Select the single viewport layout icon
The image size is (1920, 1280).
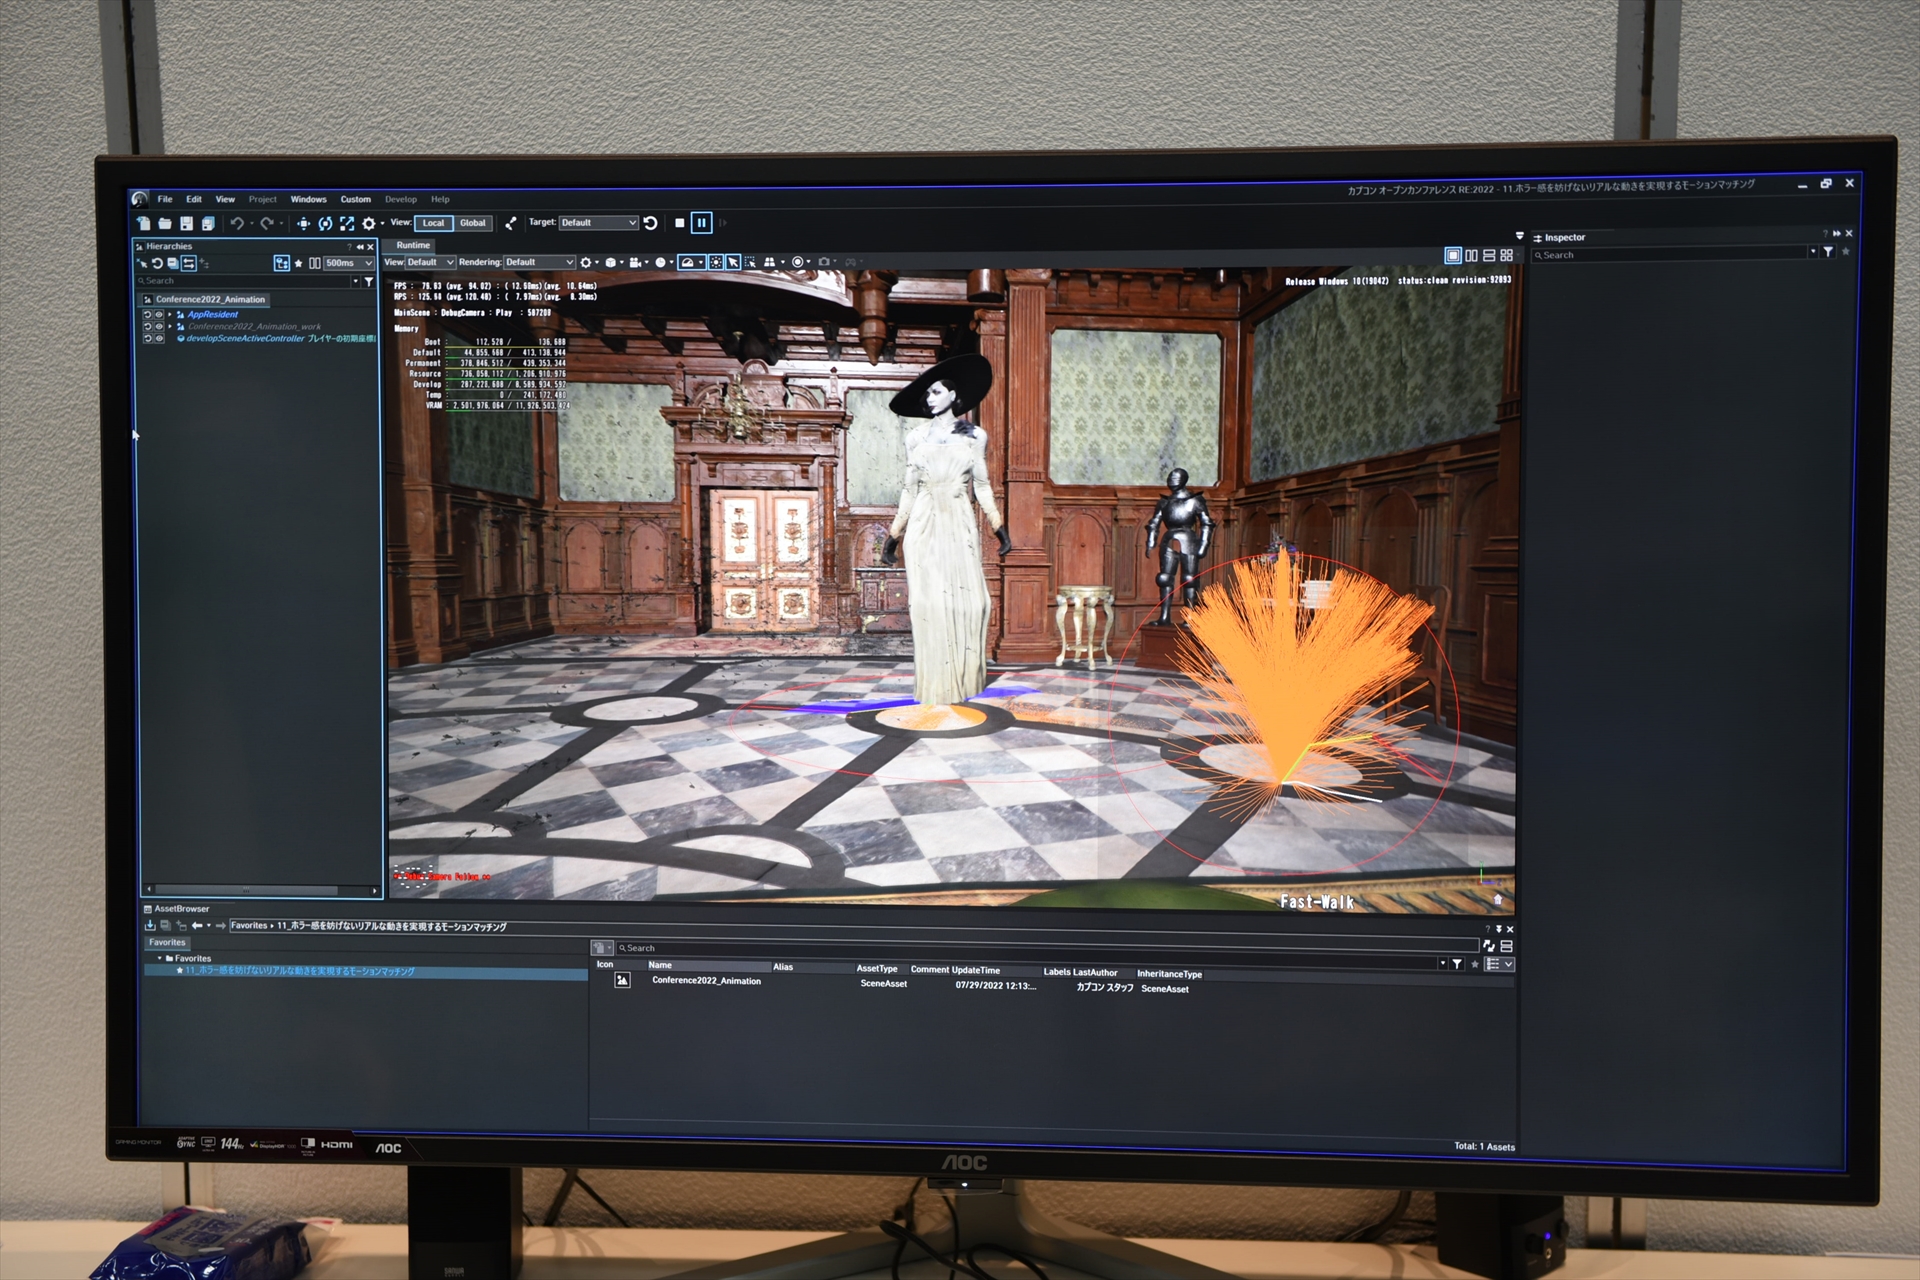1453,256
